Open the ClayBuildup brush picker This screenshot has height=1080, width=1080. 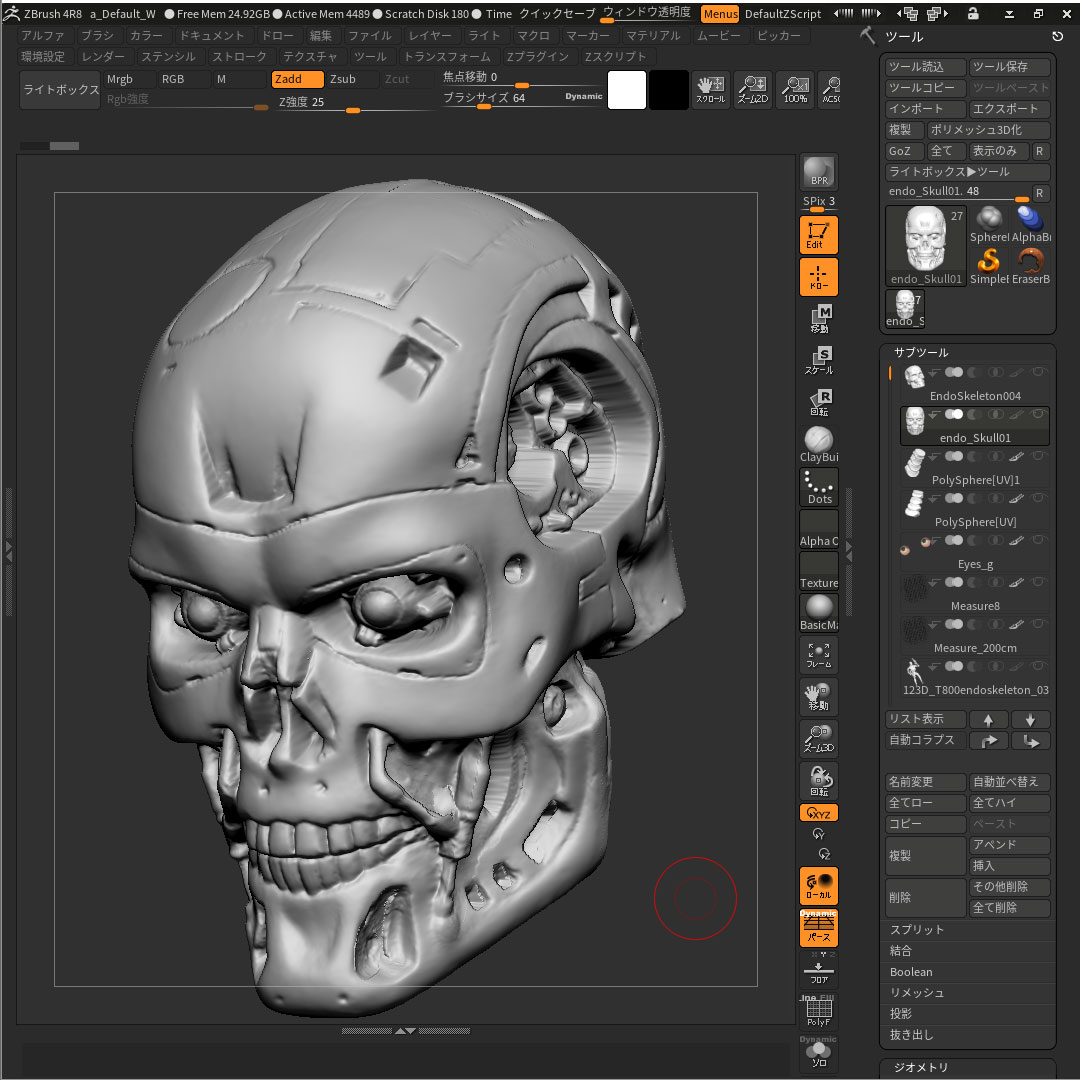click(818, 445)
